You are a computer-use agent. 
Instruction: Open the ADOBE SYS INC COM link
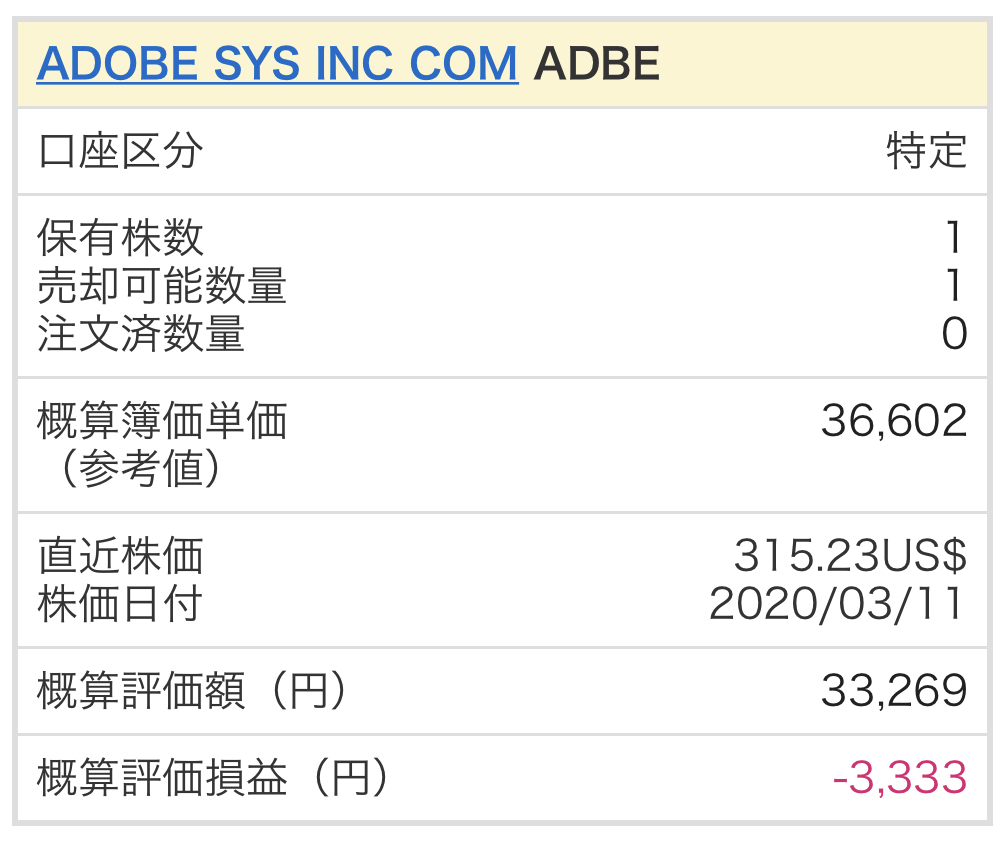(277, 64)
